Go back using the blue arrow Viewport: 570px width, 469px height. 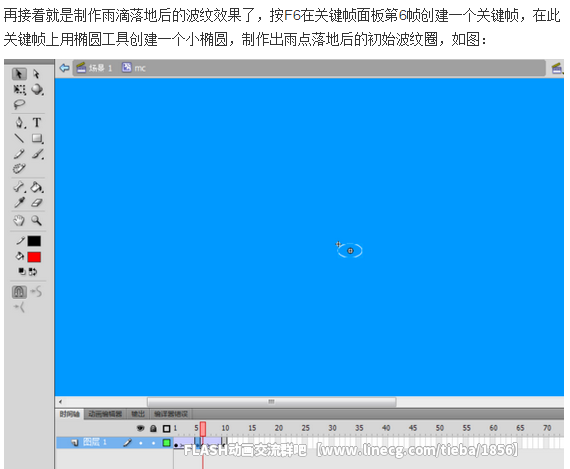point(64,68)
